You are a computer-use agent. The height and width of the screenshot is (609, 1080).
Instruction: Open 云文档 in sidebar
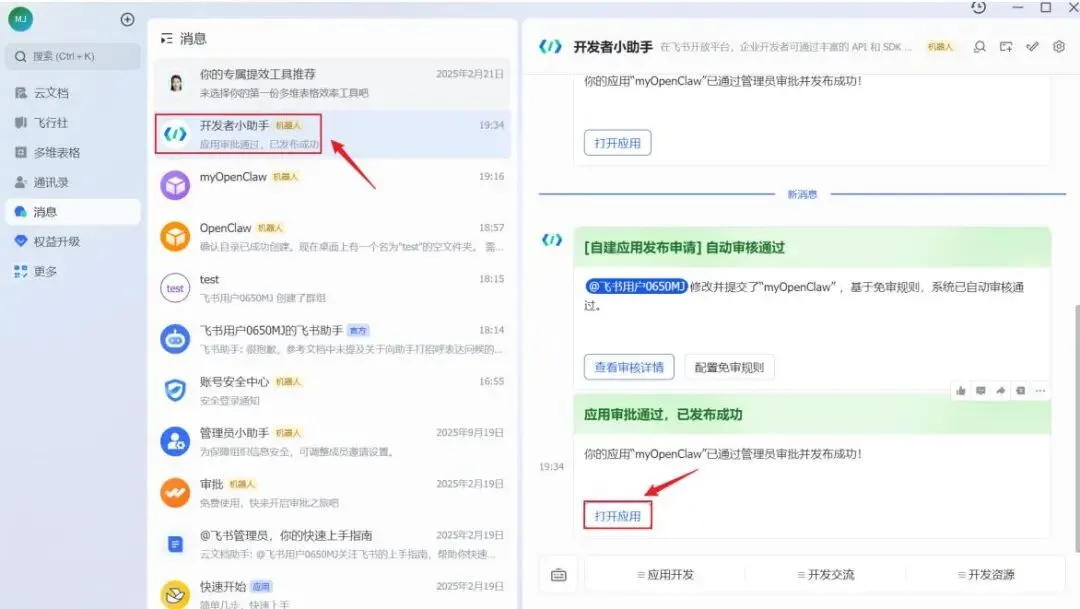[x=73, y=93]
